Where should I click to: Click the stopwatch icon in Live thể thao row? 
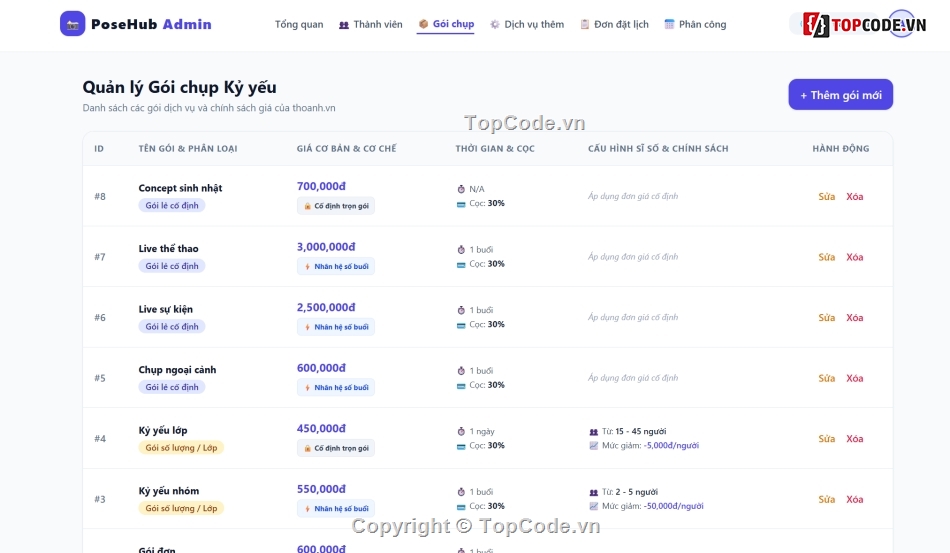pyautogui.click(x=461, y=250)
